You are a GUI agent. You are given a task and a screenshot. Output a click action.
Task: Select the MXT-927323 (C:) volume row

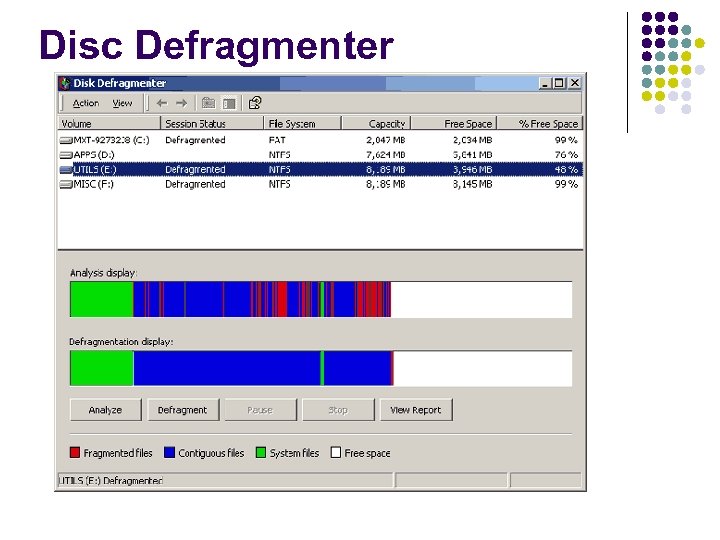coord(321,140)
